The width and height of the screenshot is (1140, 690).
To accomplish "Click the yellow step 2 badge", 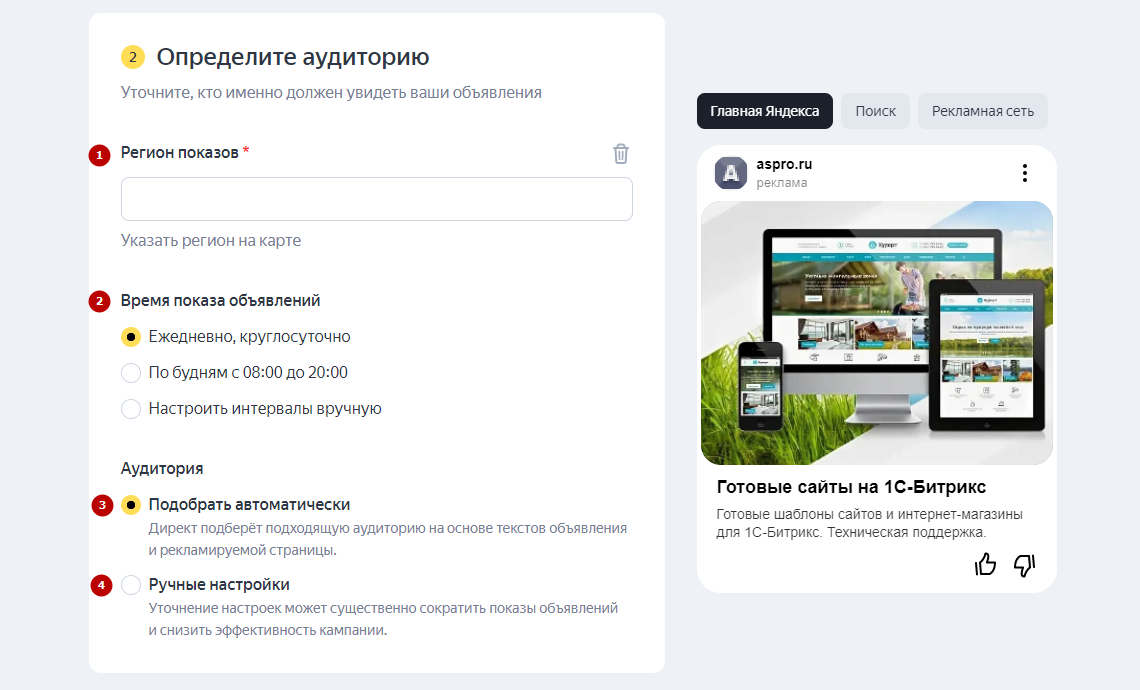I will [x=133, y=57].
